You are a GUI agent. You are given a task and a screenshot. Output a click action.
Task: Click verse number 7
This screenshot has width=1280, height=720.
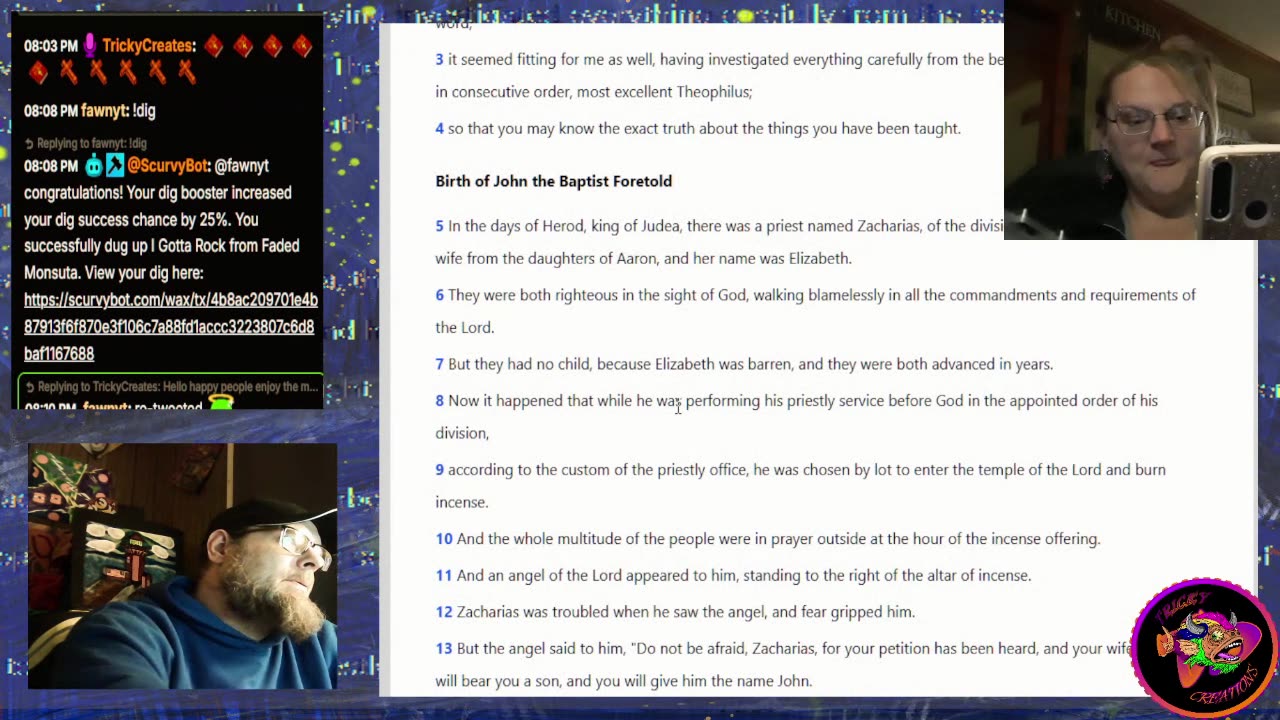pyautogui.click(x=439, y=365)
